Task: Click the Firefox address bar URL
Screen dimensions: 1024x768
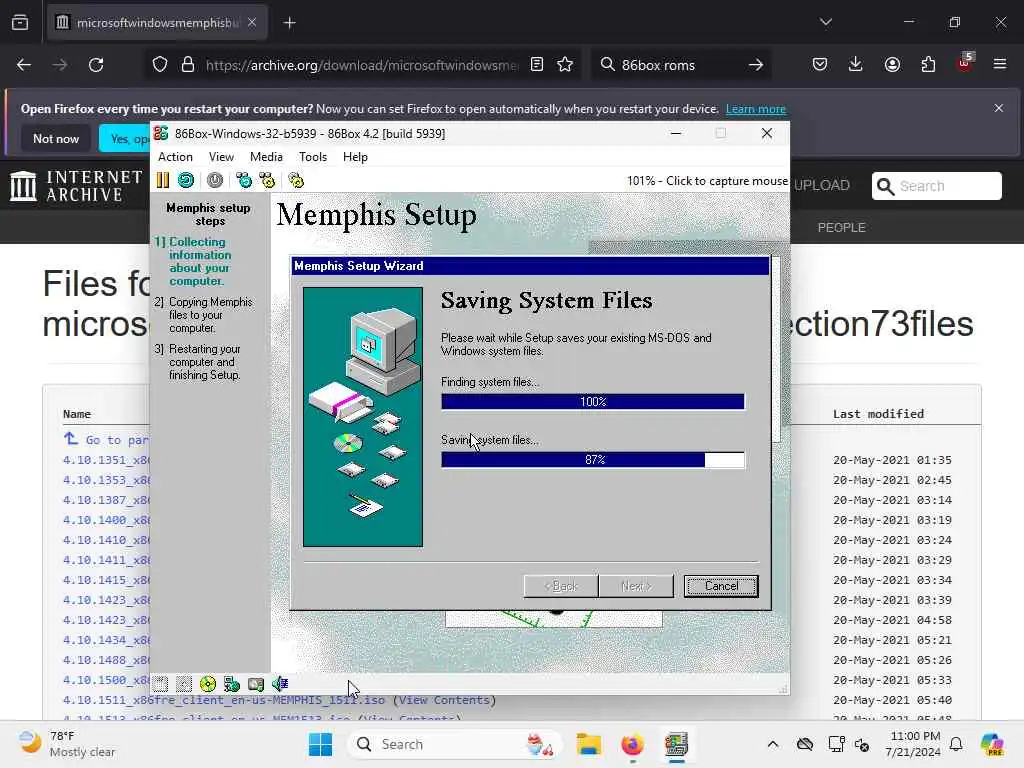Action: (x=361, y=65)
